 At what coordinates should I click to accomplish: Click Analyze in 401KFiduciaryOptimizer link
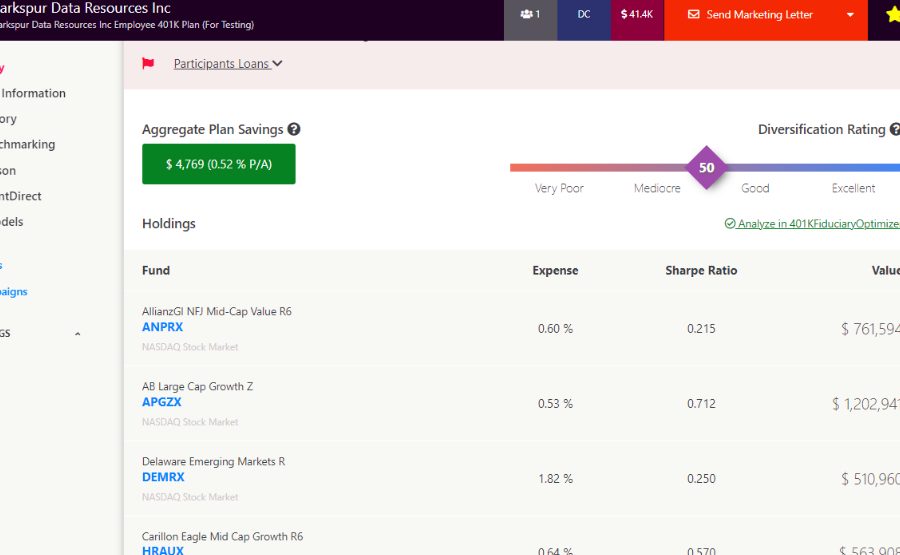815,224
